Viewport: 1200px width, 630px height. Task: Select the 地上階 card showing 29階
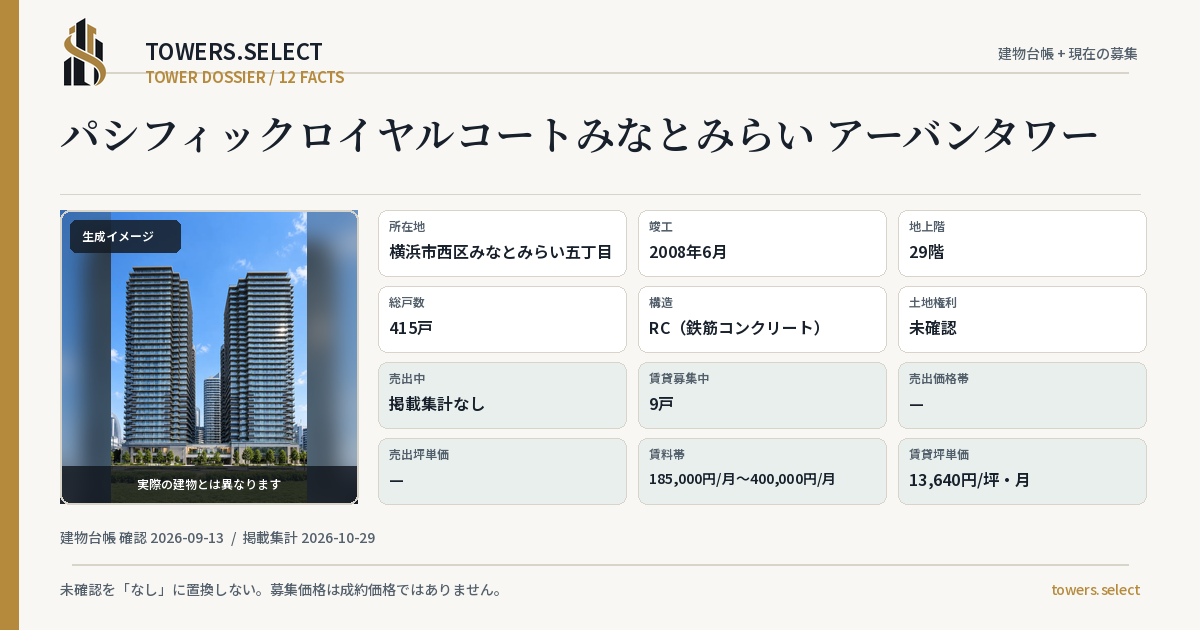[x=1022, y=243]
